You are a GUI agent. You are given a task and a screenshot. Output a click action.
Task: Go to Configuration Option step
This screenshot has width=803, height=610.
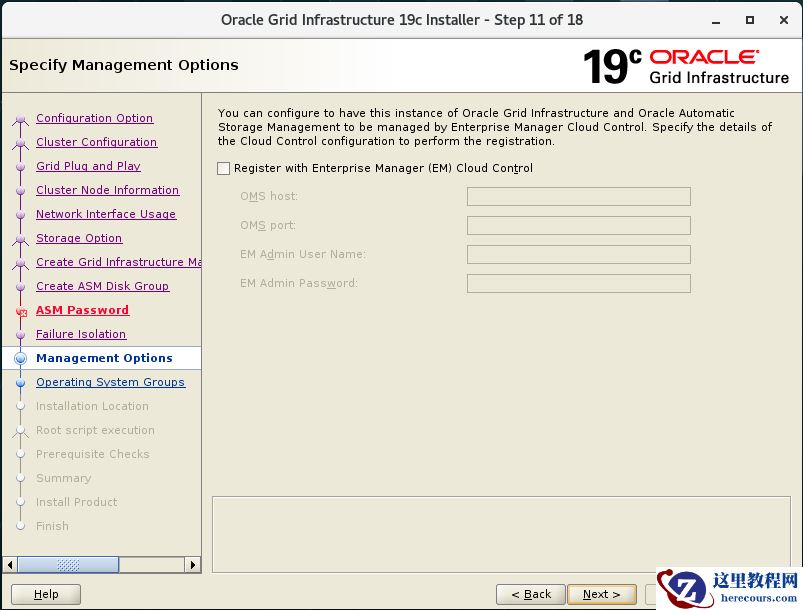(94, 118)
